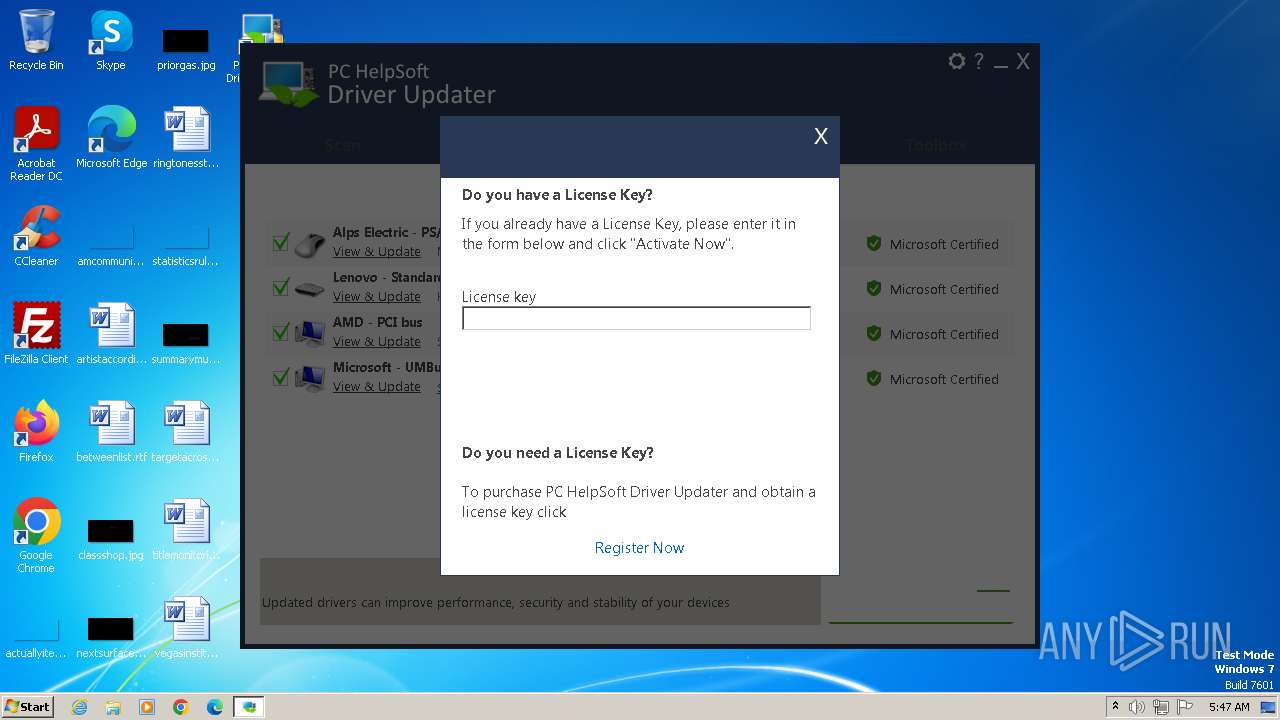
Task: Open betweenlist.rtf document
Action: pos(111,432)
